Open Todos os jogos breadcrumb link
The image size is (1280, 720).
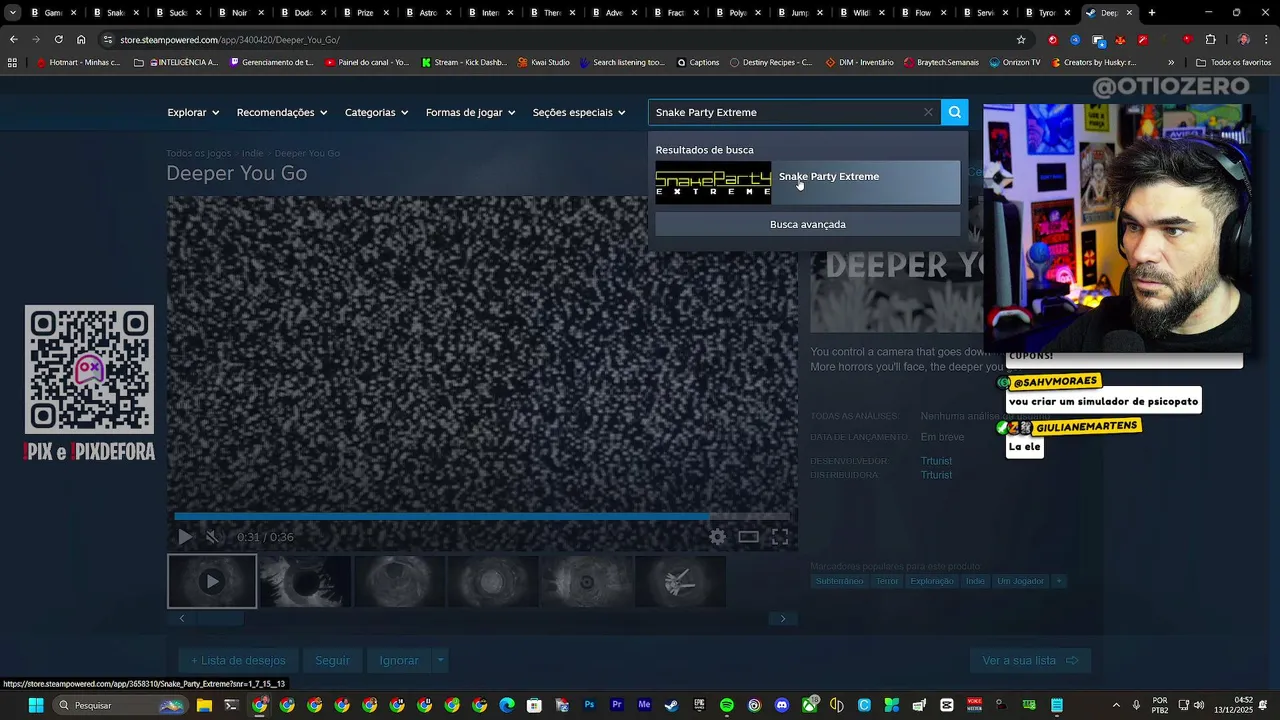tap(199, 153)
